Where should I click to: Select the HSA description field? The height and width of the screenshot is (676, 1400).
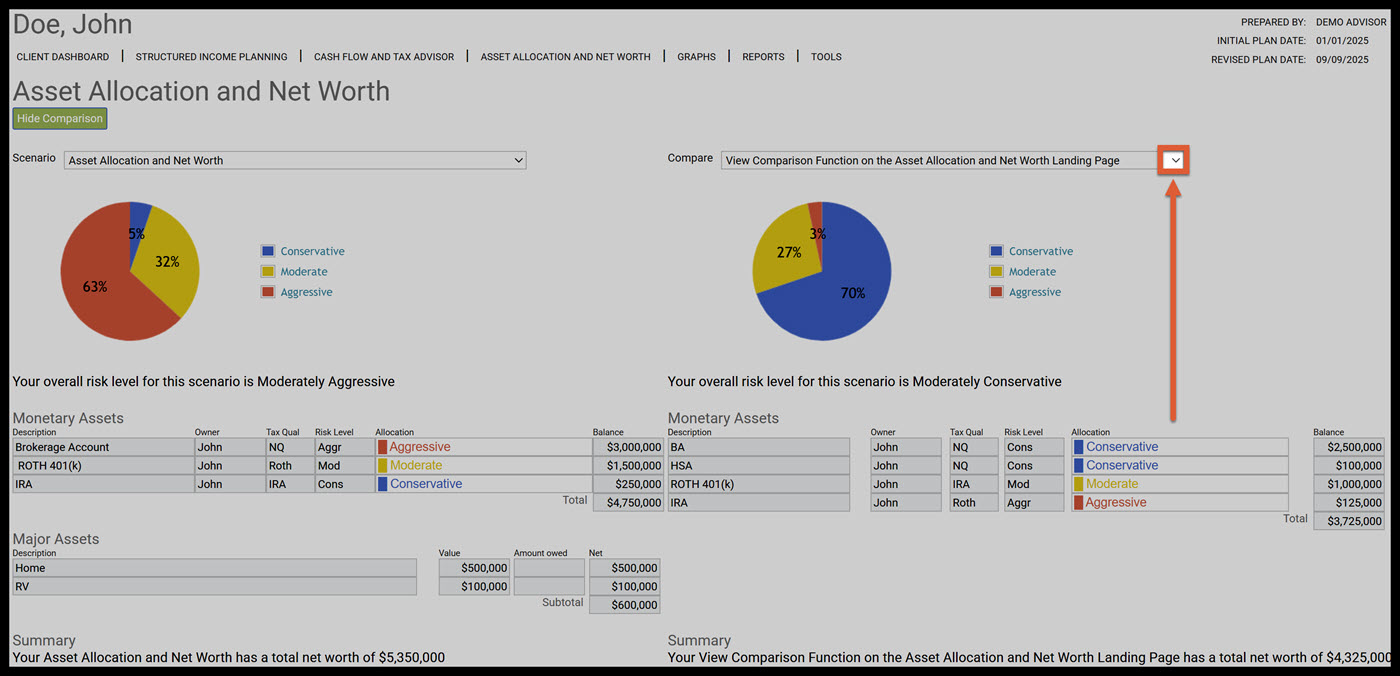click(x=758, y=465)
